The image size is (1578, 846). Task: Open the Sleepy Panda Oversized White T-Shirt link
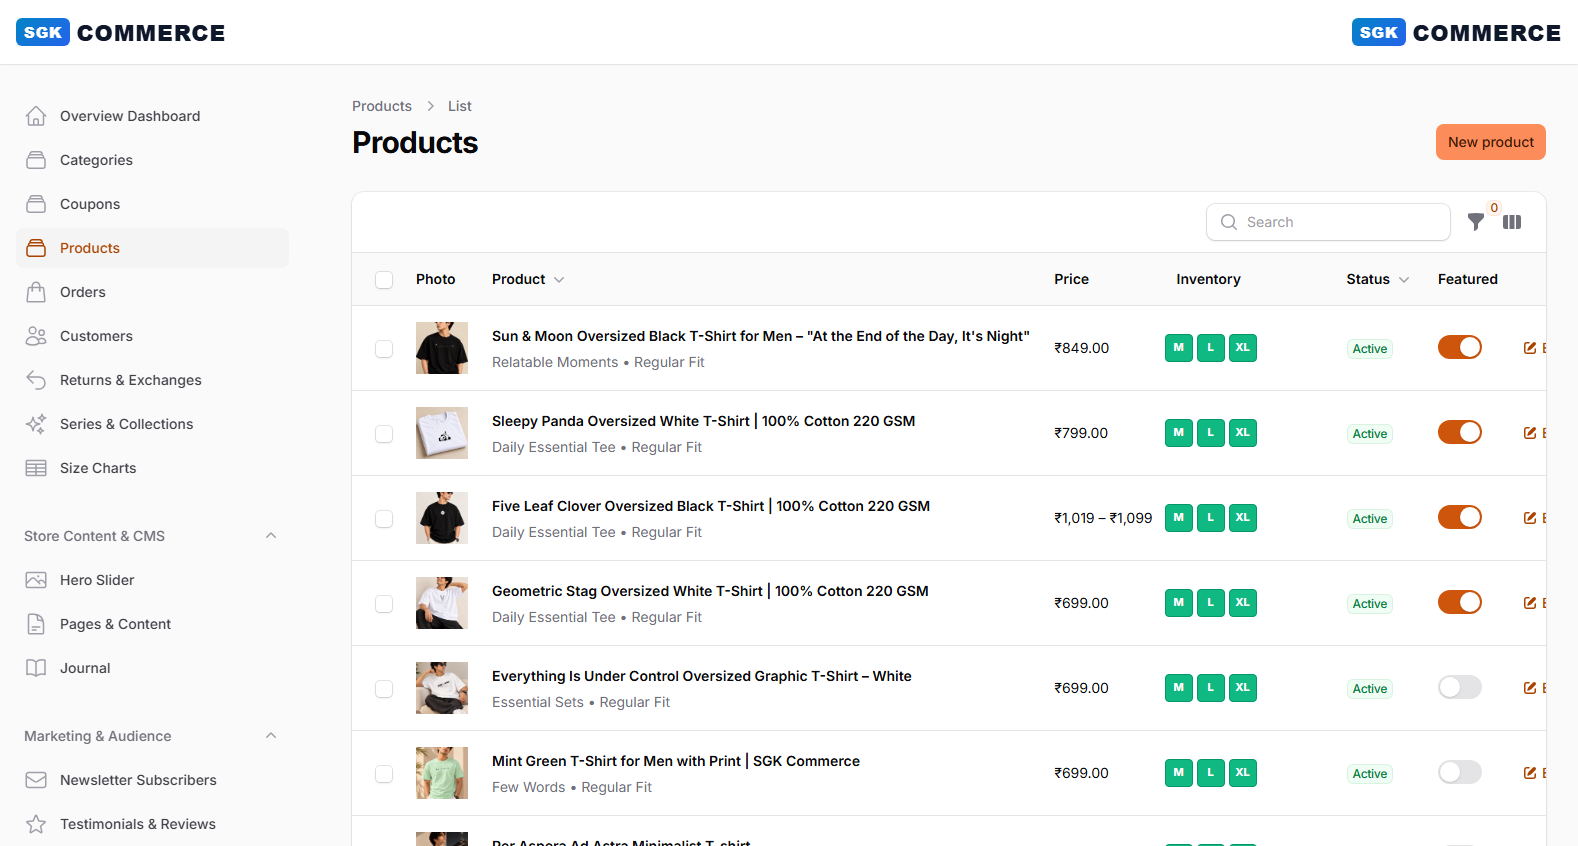704,421
